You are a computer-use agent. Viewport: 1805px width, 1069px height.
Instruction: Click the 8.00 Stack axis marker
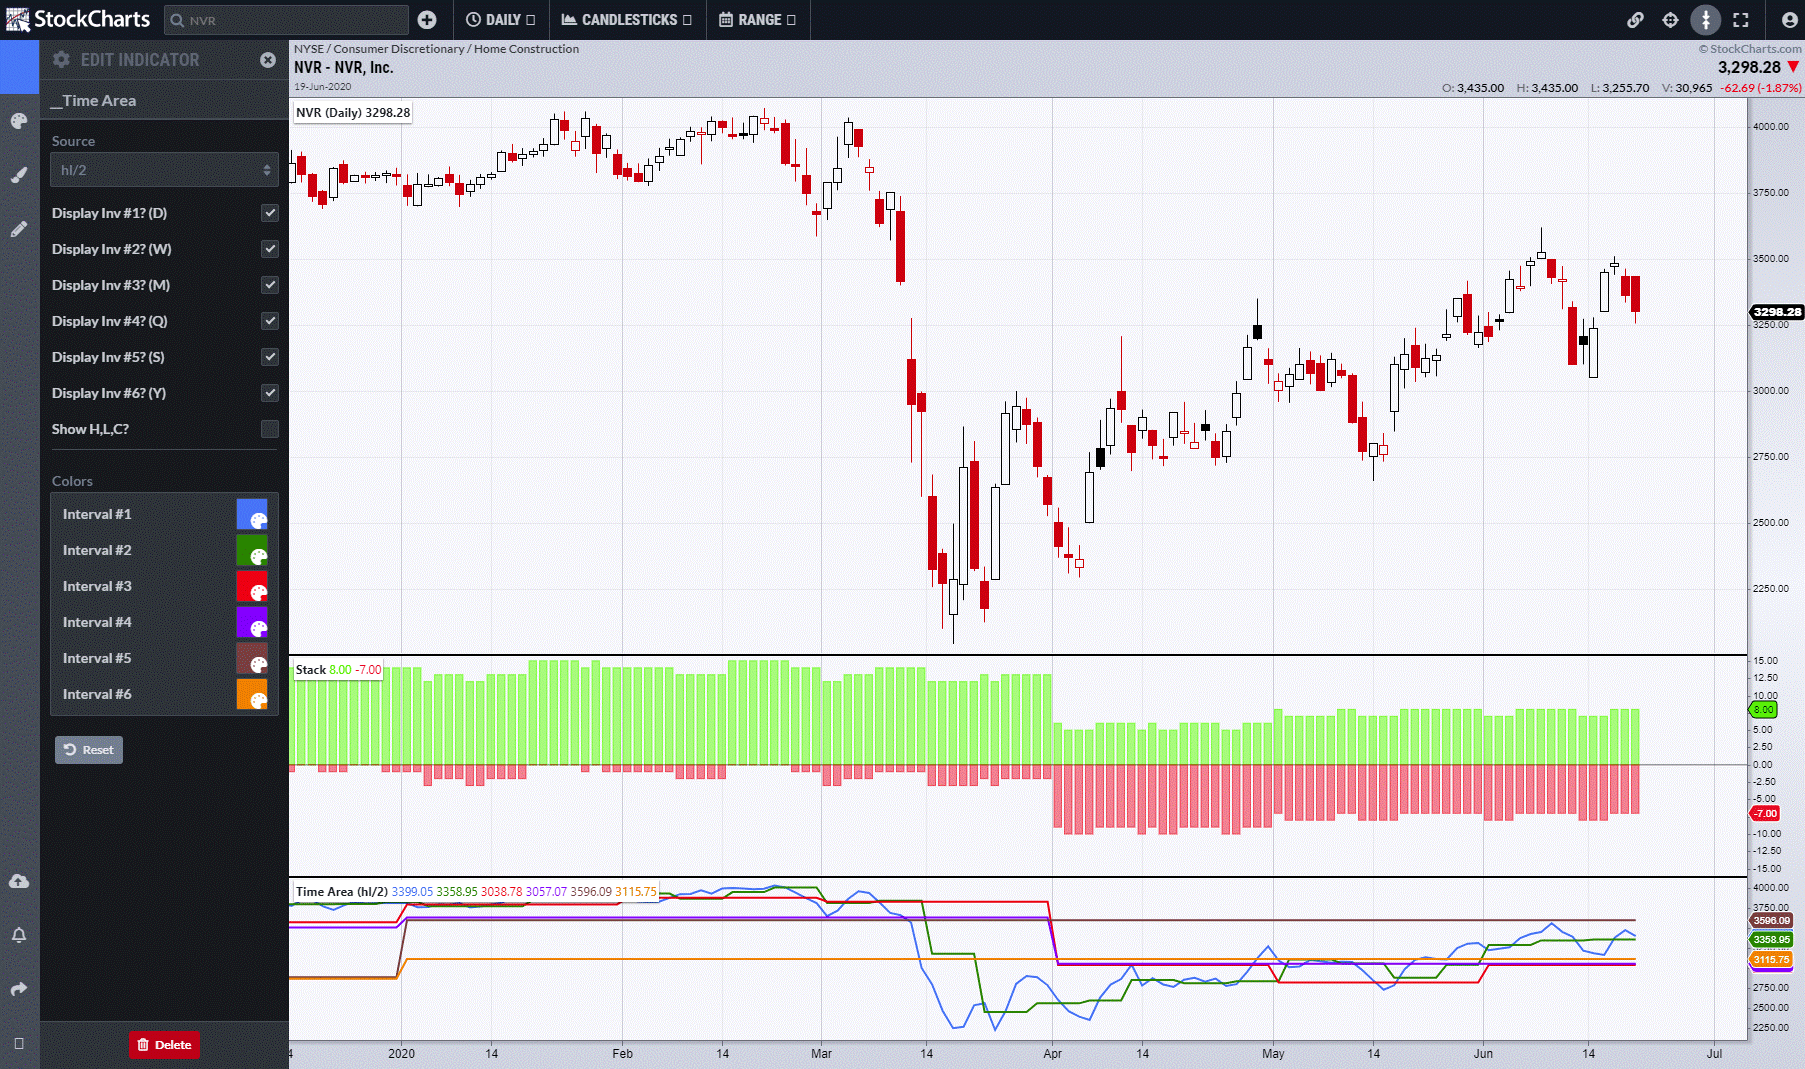(x=1763, y=710)
